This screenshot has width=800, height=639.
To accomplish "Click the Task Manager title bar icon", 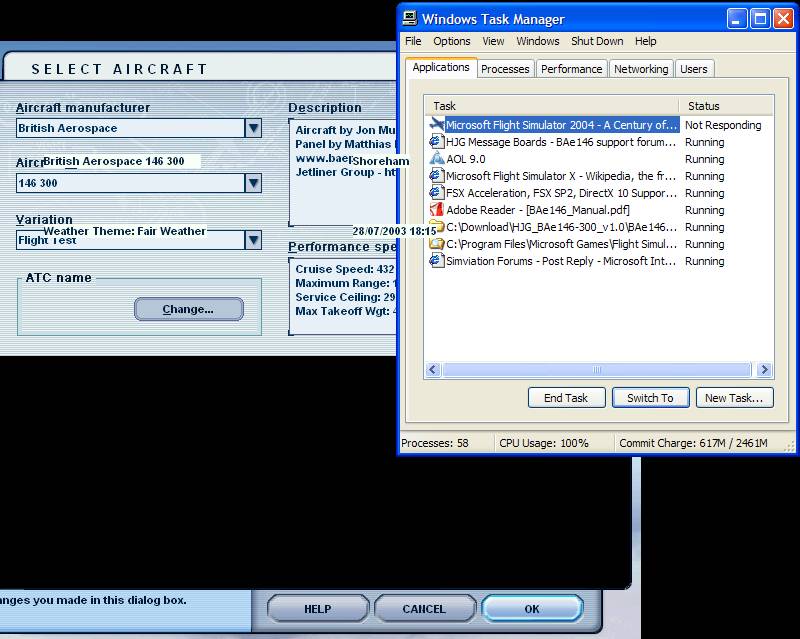I will [x=410, y=18].
